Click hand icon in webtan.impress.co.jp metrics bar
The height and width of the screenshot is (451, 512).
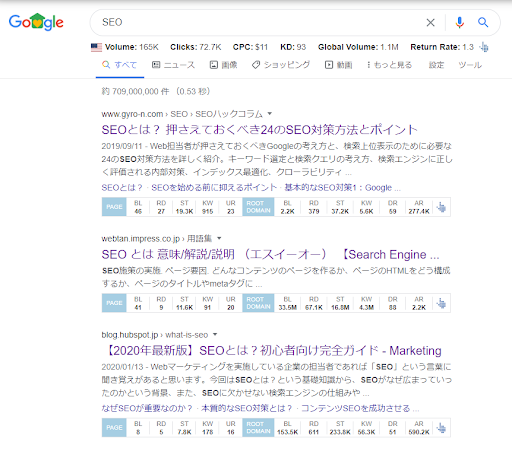[x=441, y=303]
